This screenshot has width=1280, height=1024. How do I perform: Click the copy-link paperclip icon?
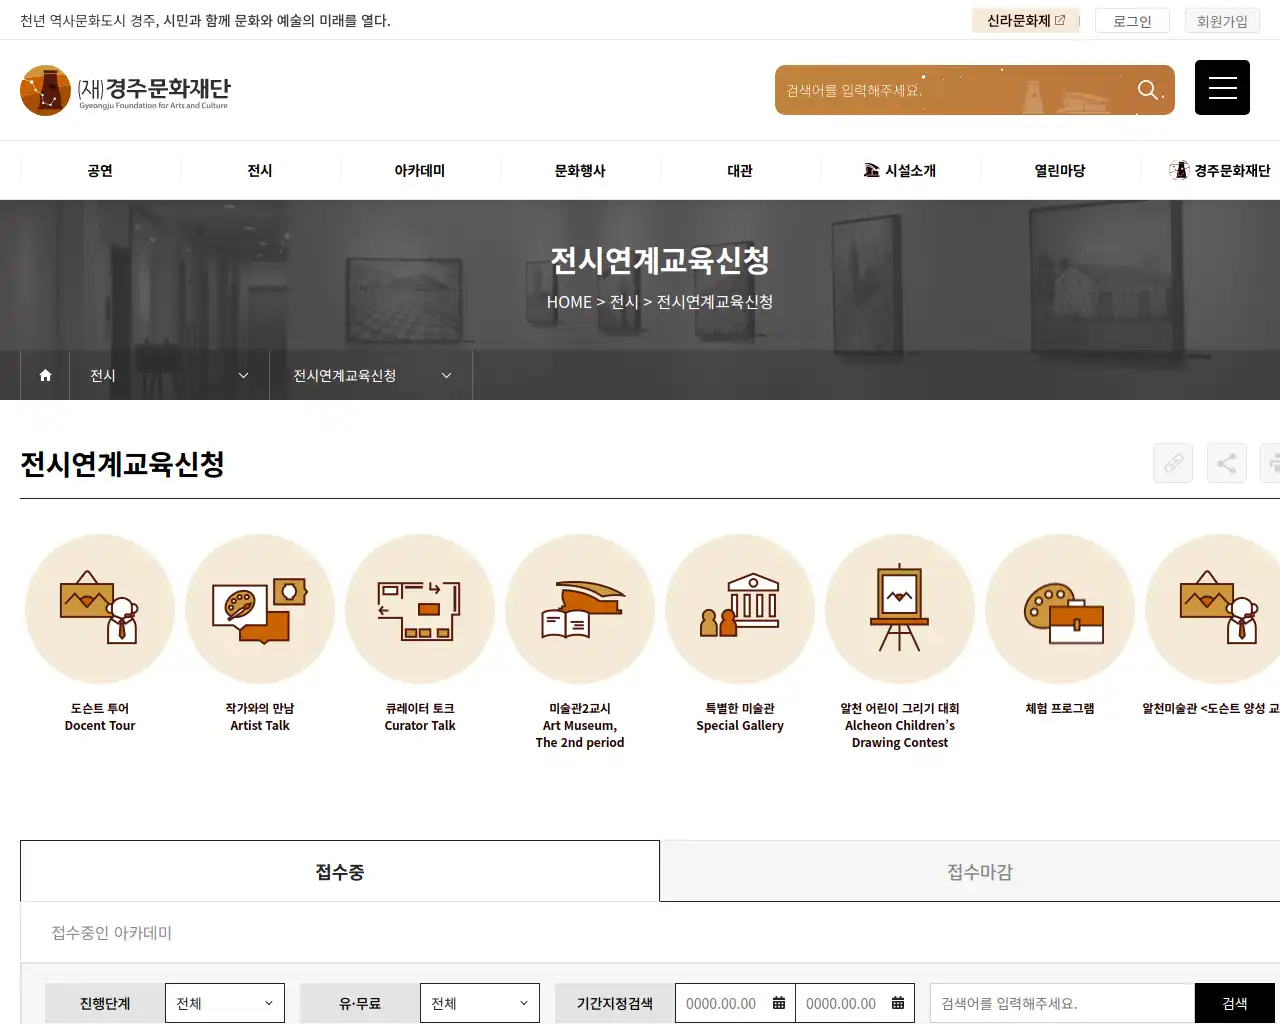[1172, 463]
